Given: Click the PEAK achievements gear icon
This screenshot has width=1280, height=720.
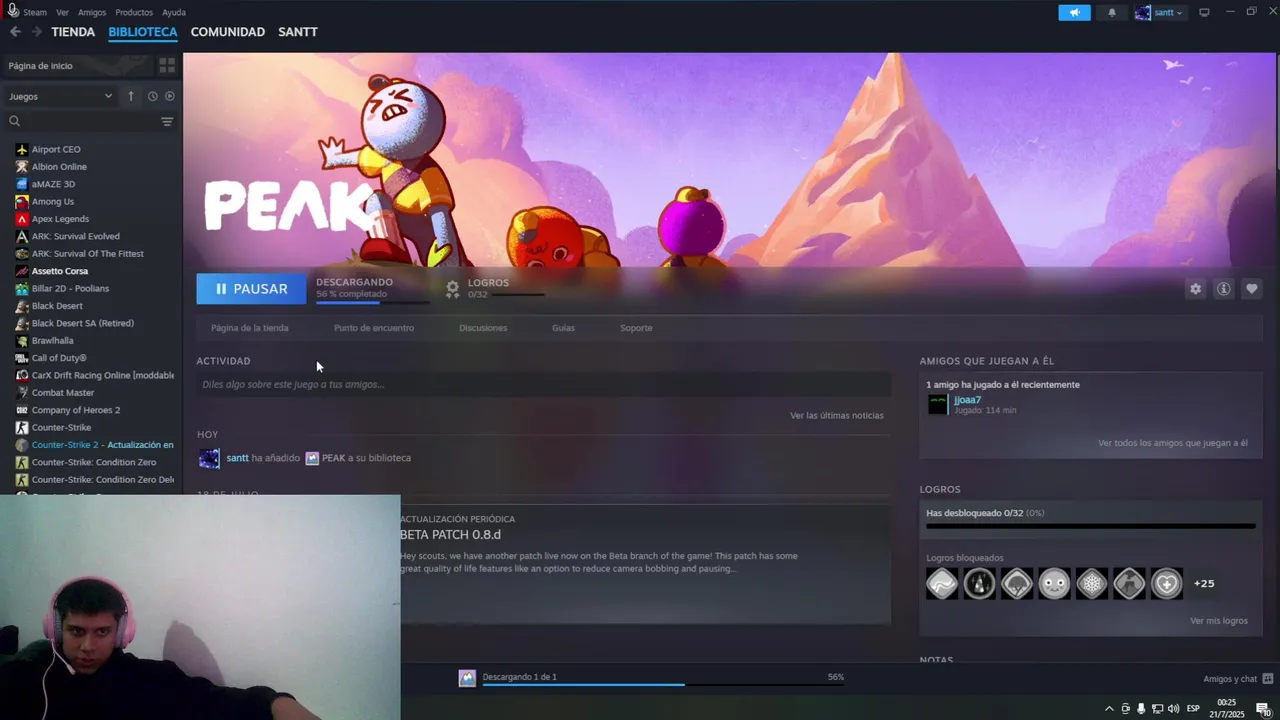Looking at the screenshot, I should pos(452,289).
